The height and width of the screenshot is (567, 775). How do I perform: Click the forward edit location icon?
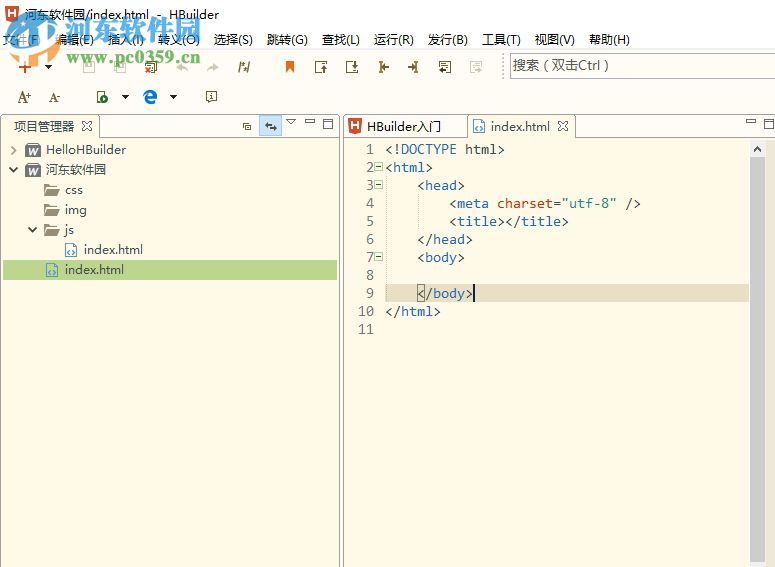(476, 67)
